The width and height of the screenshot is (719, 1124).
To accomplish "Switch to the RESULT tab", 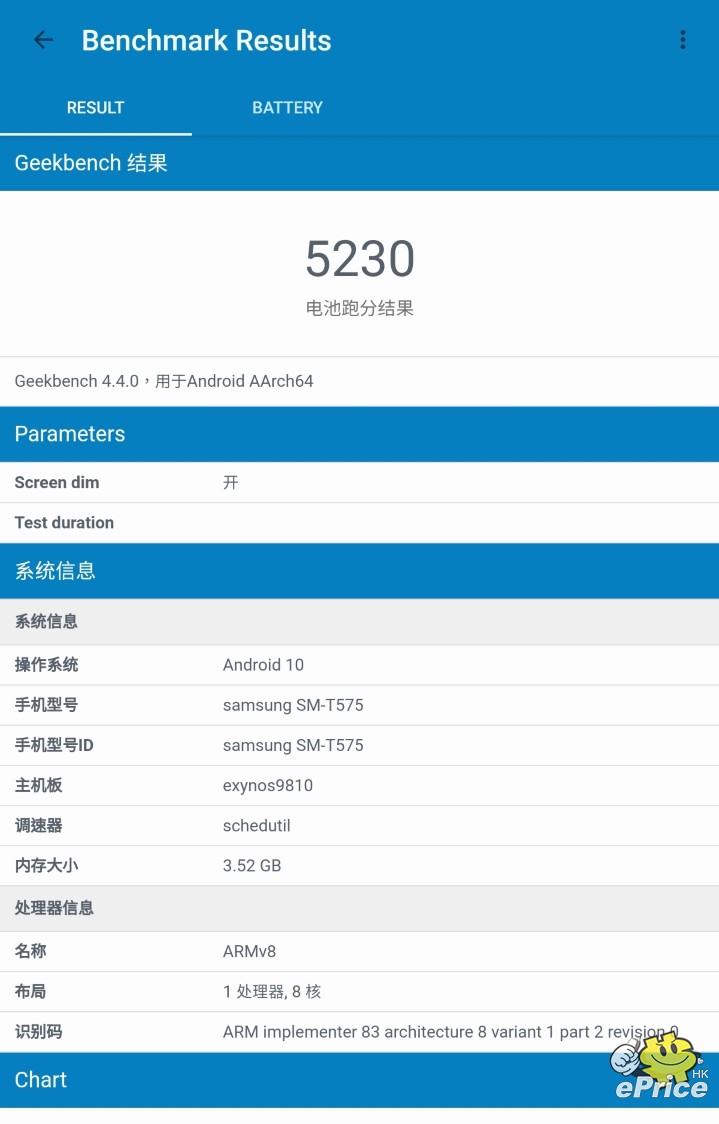I will point(95,108).
